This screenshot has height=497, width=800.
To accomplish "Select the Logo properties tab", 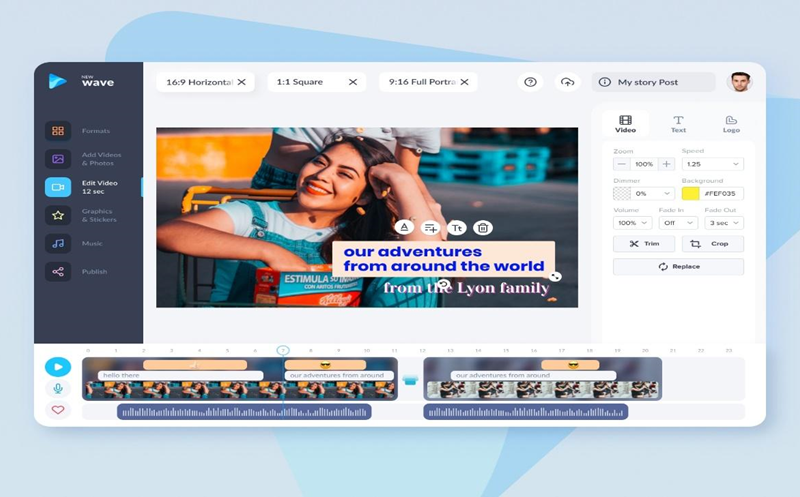I will 731,124.
